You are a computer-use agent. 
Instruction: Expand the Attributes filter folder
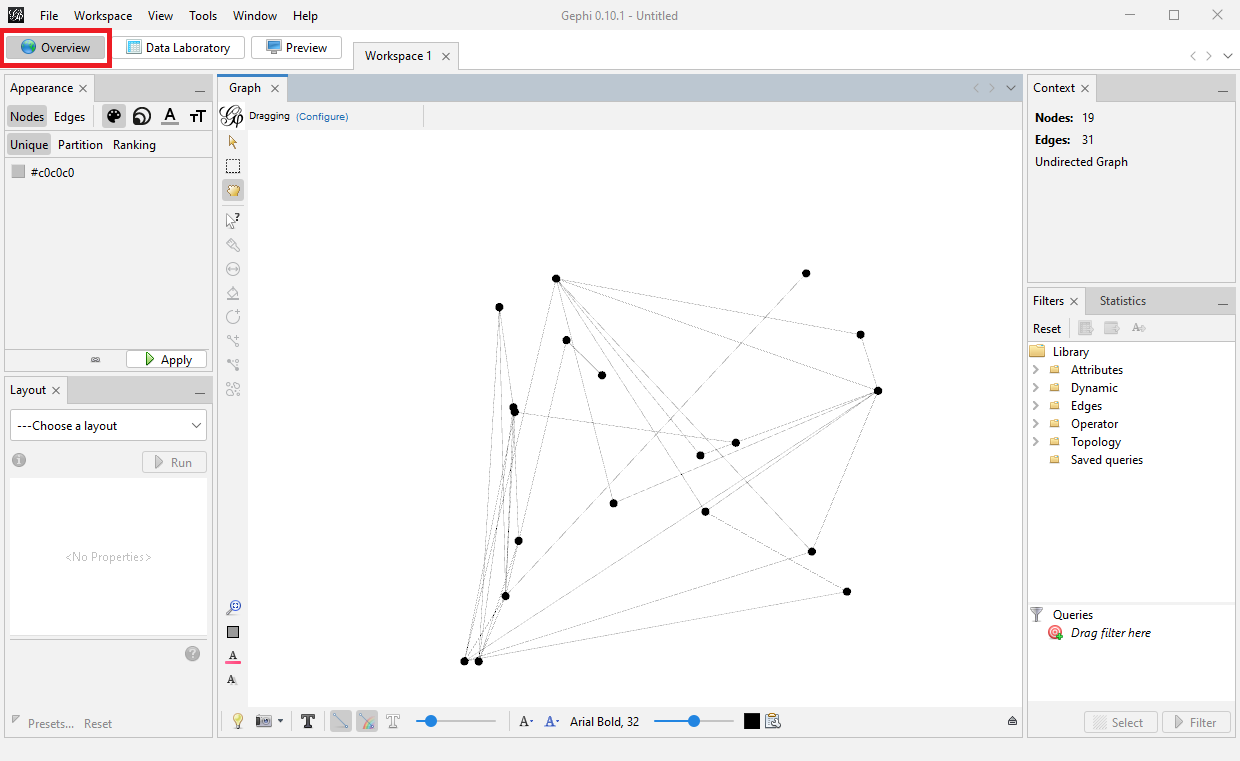point(1036,369)
